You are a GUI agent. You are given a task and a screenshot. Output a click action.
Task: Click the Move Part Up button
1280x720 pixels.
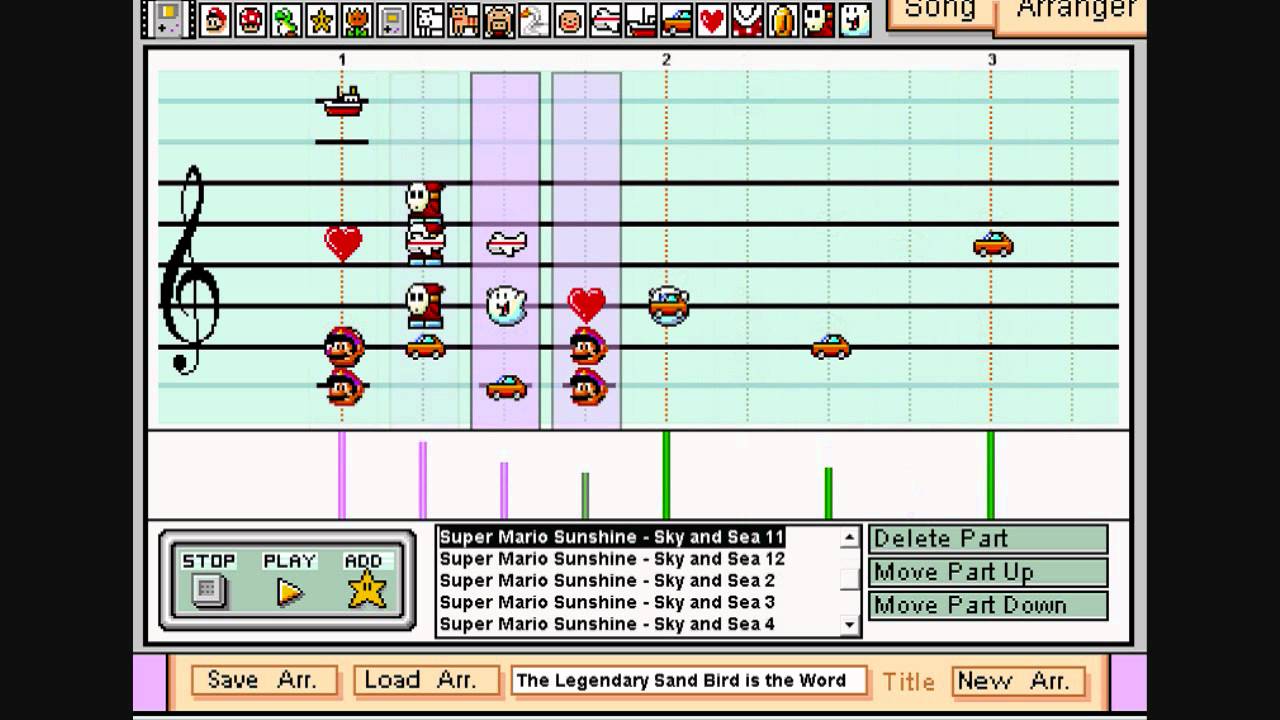tap(988, 572)
